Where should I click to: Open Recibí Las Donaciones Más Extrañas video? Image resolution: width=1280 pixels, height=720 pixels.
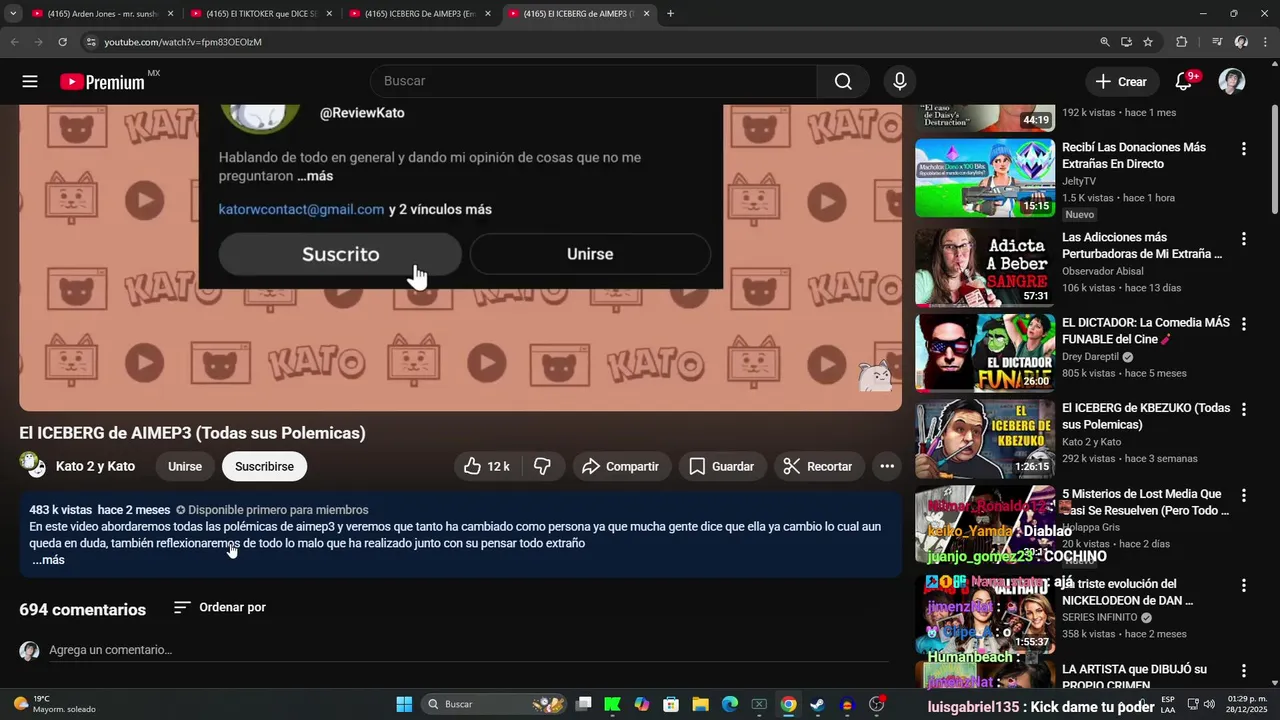[x=1134, y=155]
